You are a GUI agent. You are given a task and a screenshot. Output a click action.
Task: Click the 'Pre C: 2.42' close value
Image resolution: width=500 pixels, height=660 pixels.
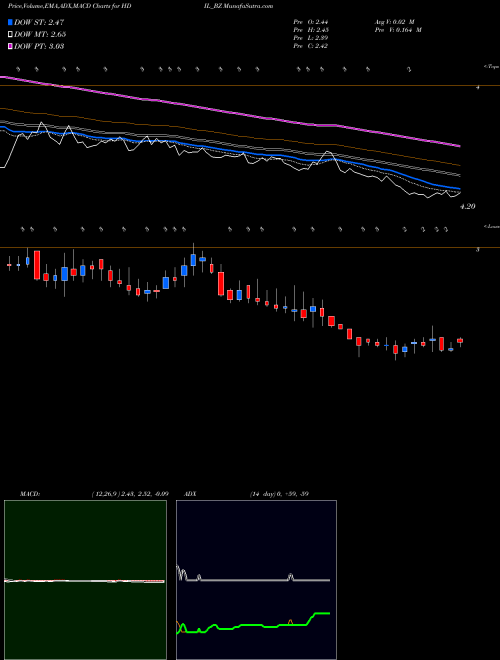pos(311,46)
